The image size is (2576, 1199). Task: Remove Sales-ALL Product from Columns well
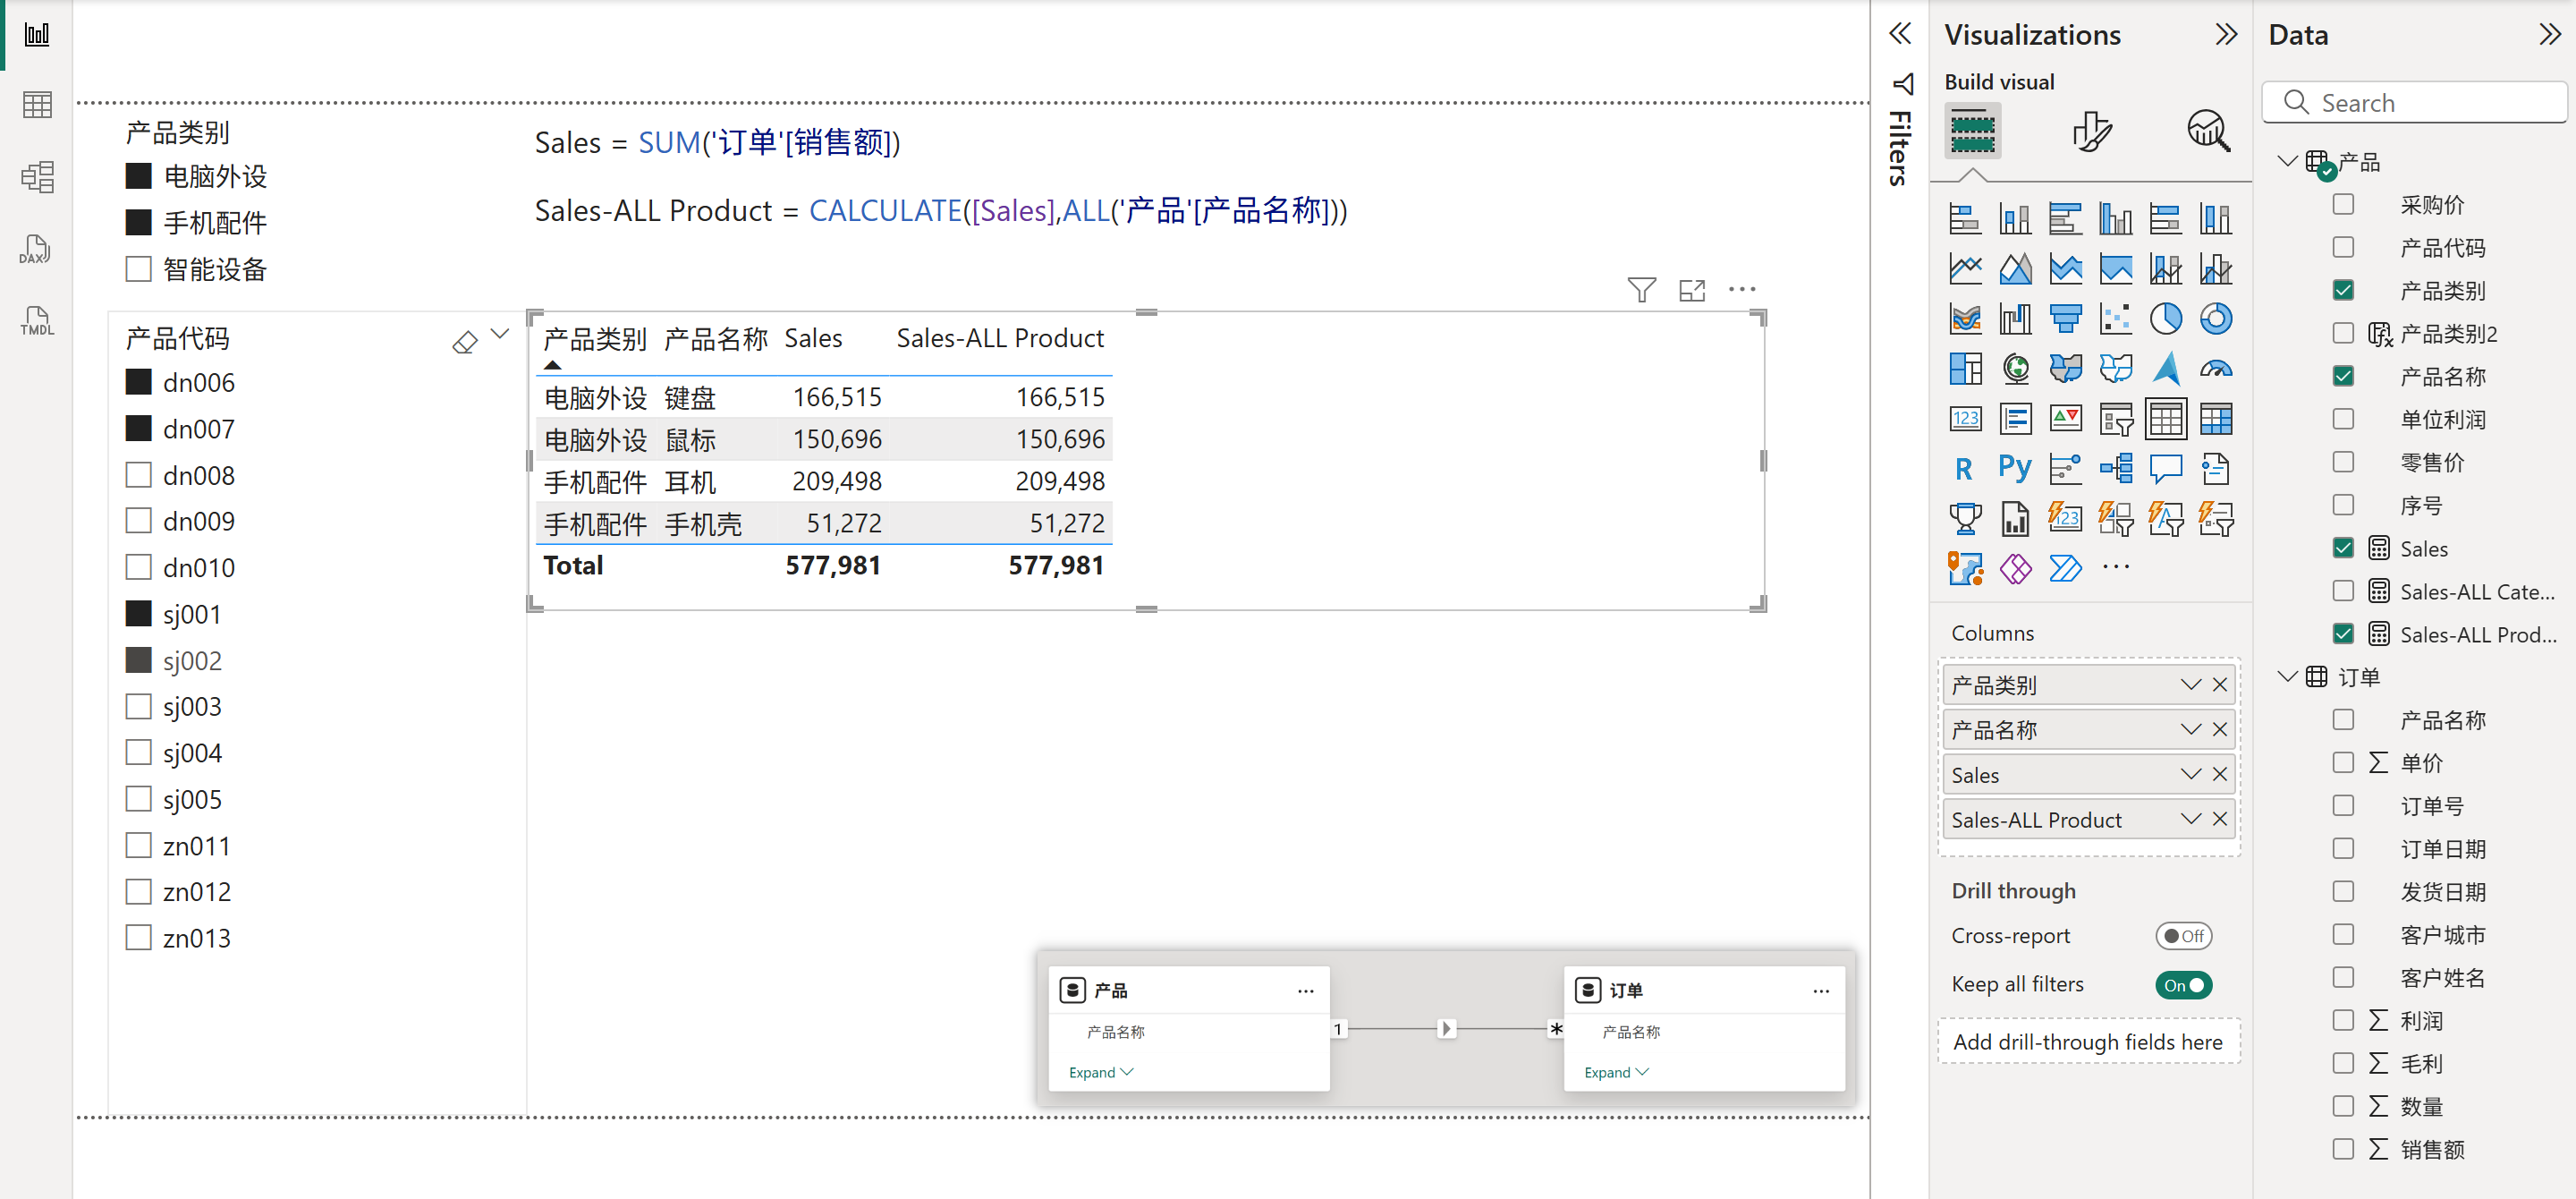(2220, 819)
